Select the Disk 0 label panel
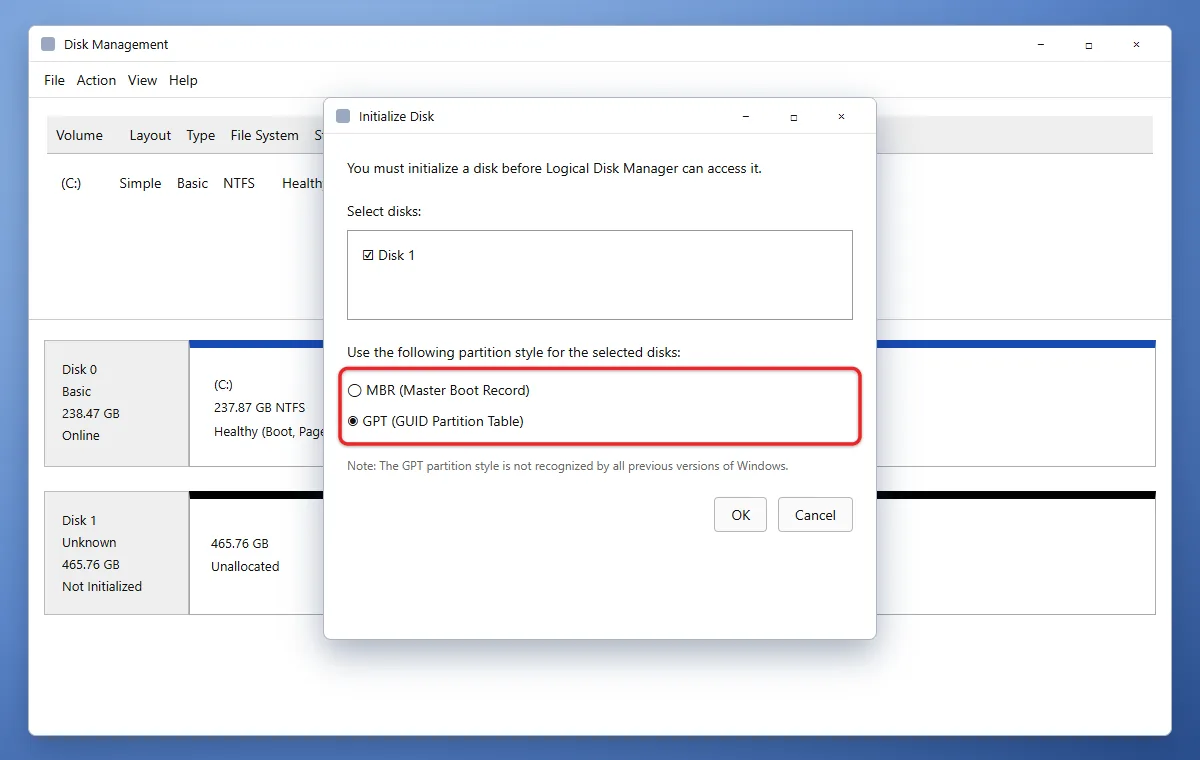 117,403
